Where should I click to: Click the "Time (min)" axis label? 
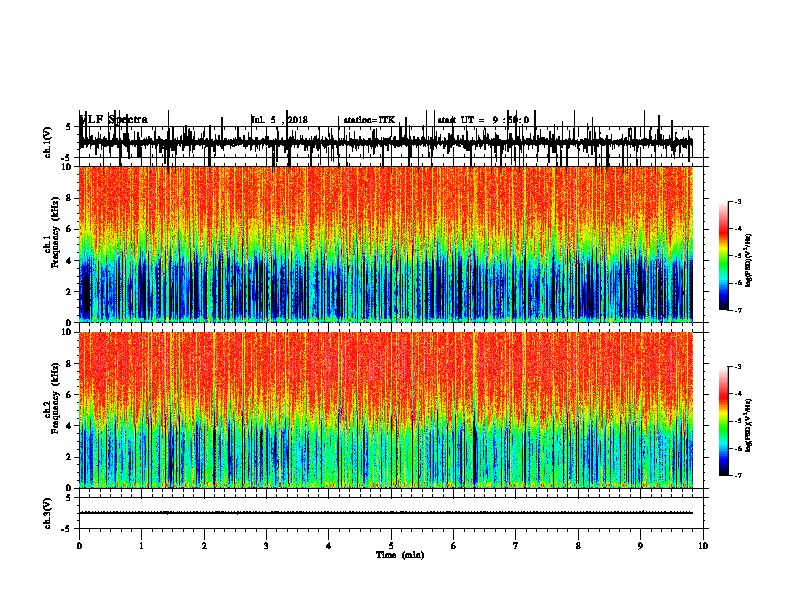coord(400,555)
